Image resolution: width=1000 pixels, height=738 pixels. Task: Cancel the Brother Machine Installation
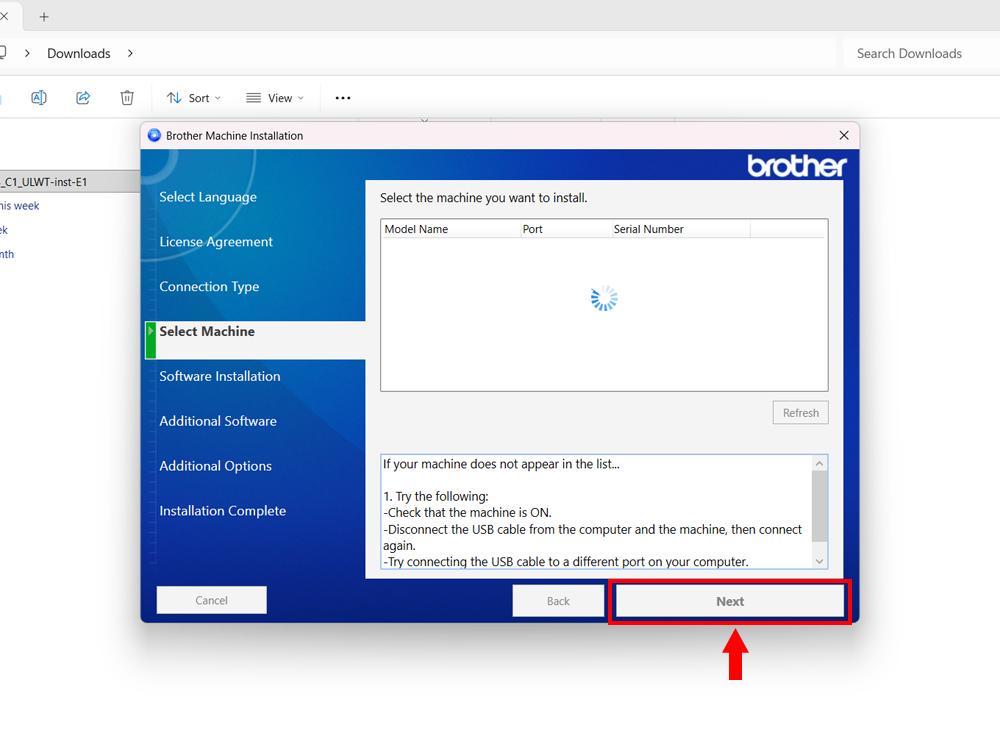coord(212,600)
